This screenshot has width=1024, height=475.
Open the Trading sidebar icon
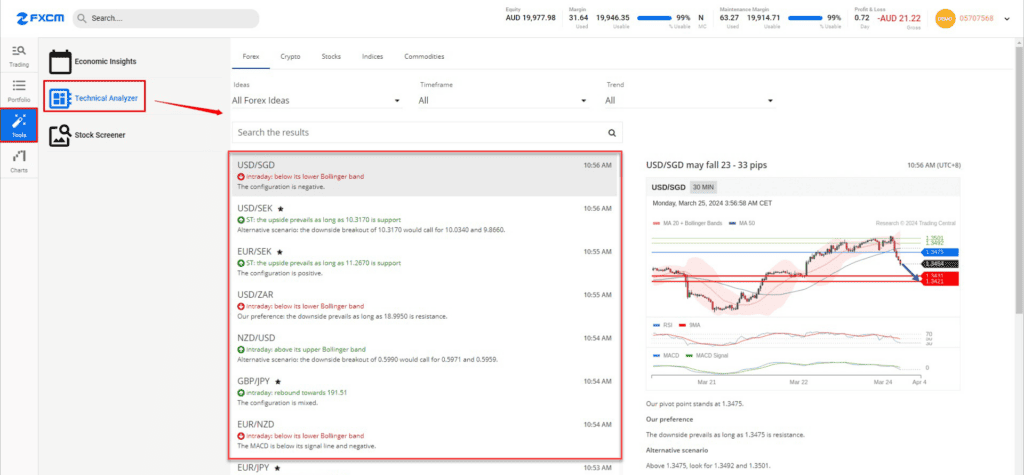[x=19, y=55]
